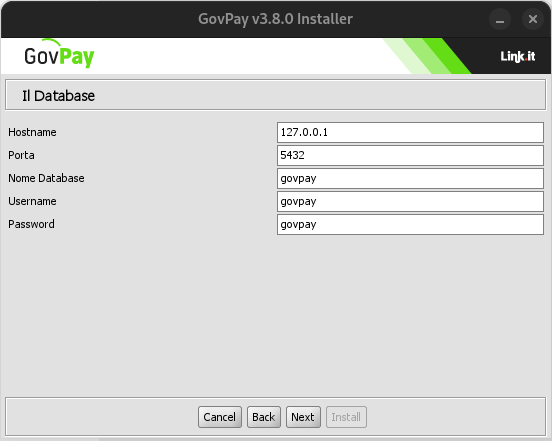Click the Password label text

pyautogui.click(x=31, y=224)
